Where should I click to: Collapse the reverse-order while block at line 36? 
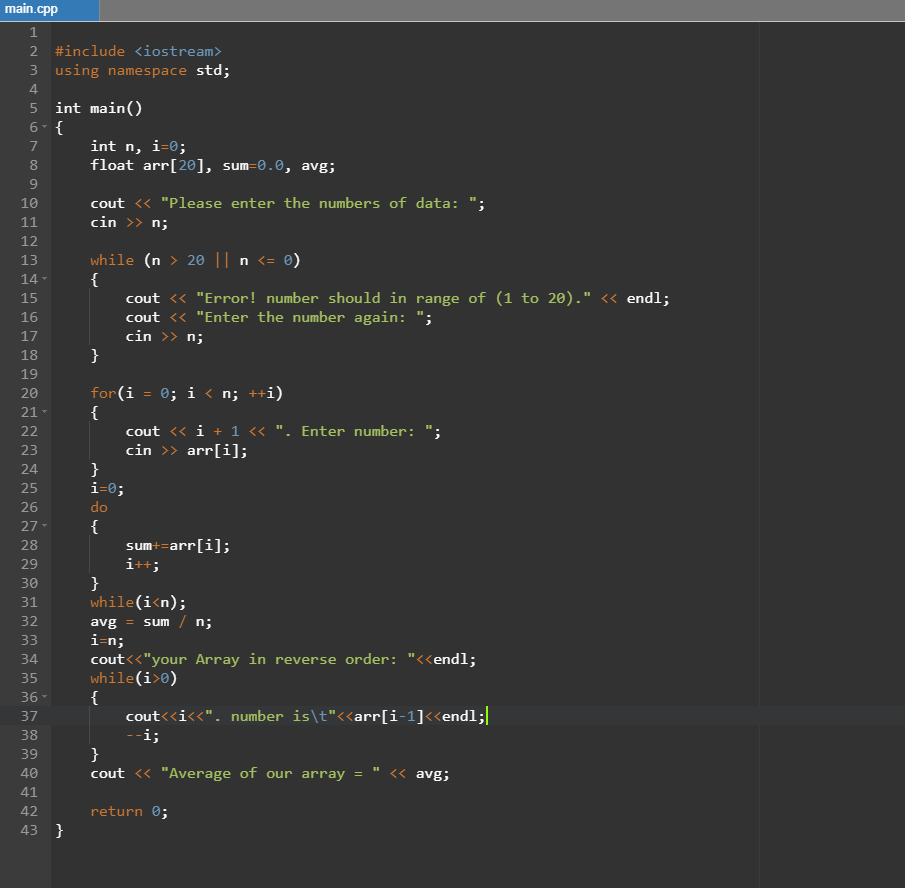[46, 697]
